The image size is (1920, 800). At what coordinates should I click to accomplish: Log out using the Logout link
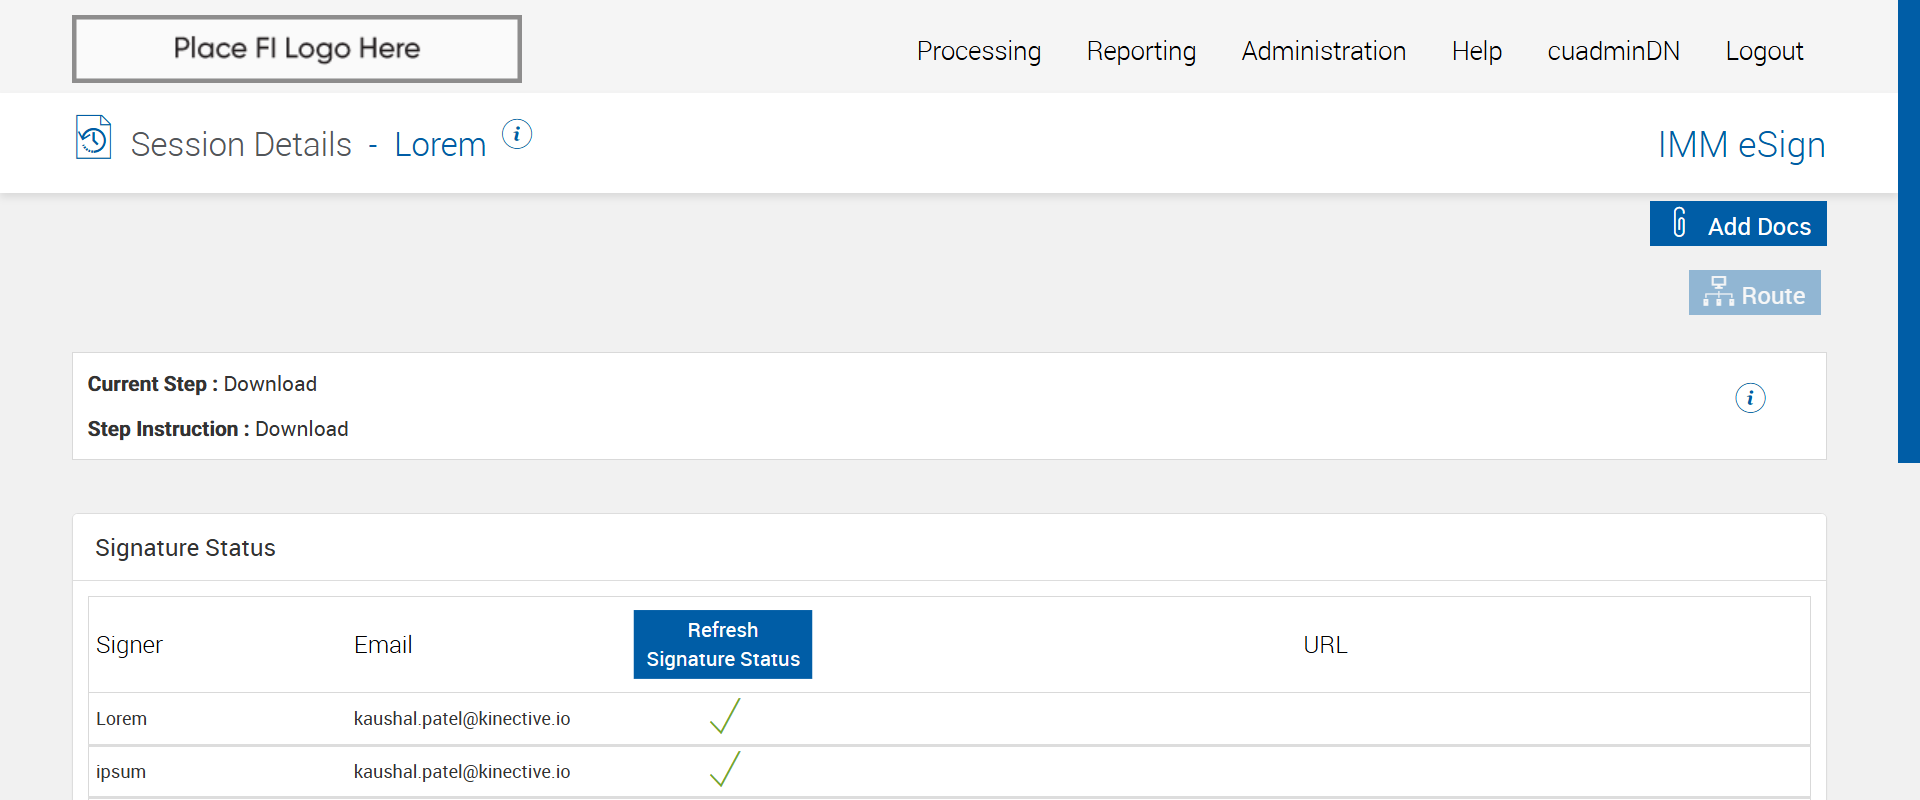[1764, 51]
